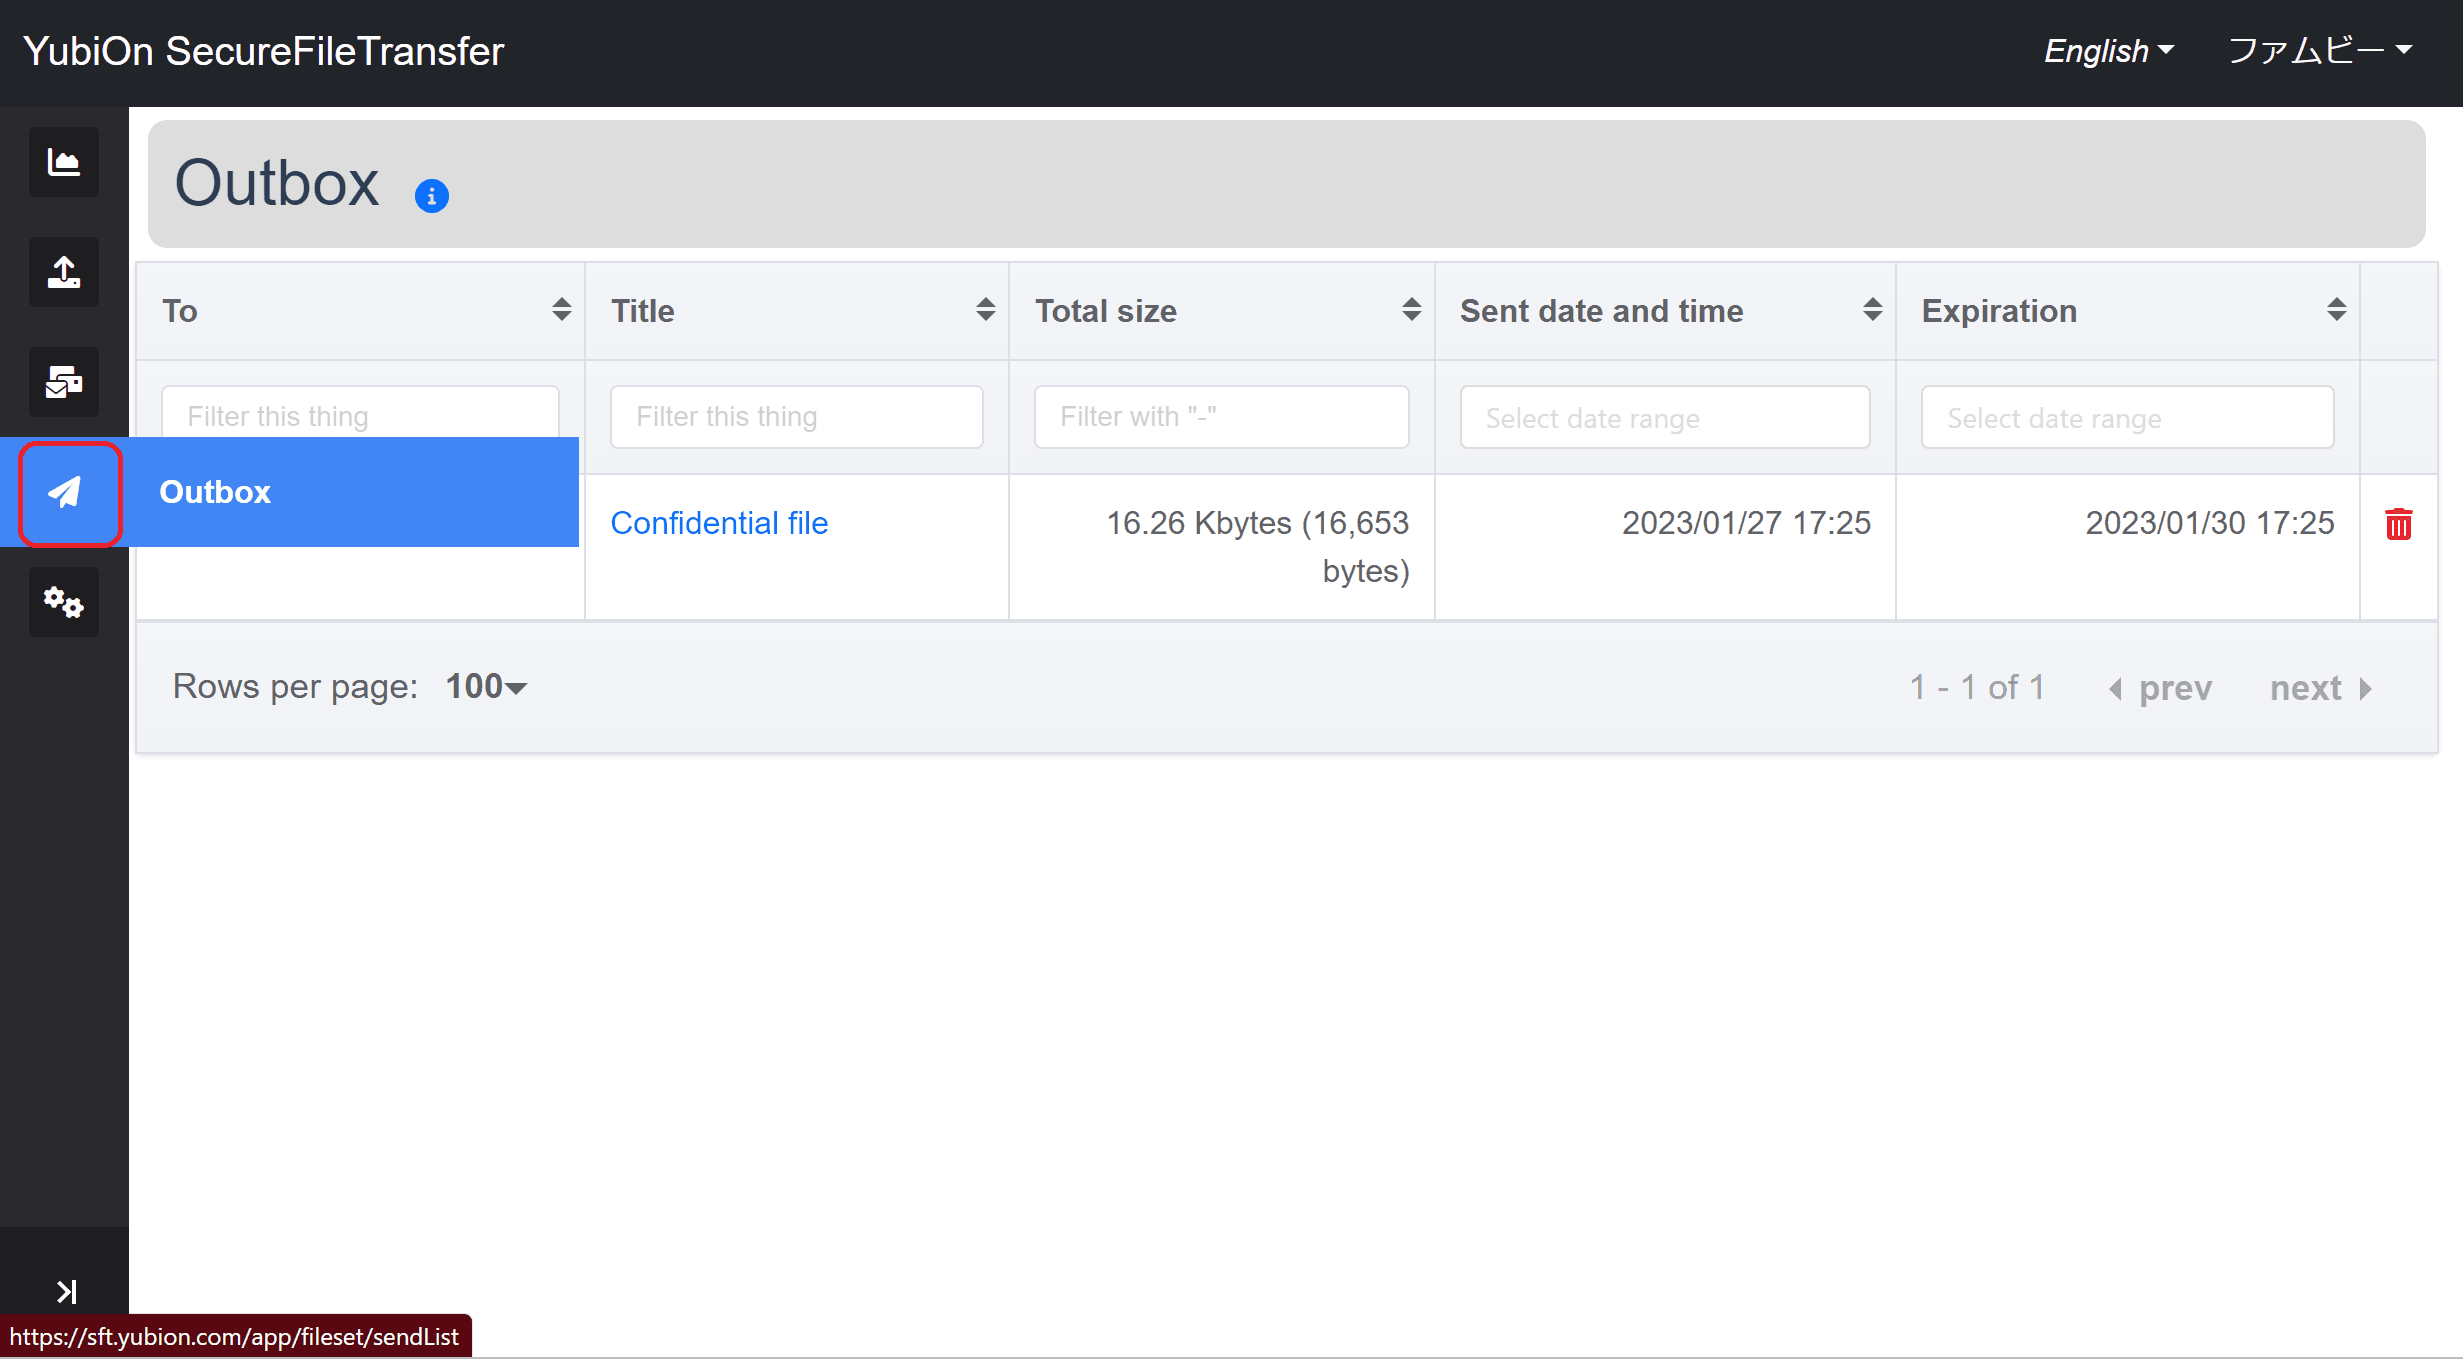Open the settings gears sidebar icon
Screen dimensions: 2463x1359
click(64, 602)
